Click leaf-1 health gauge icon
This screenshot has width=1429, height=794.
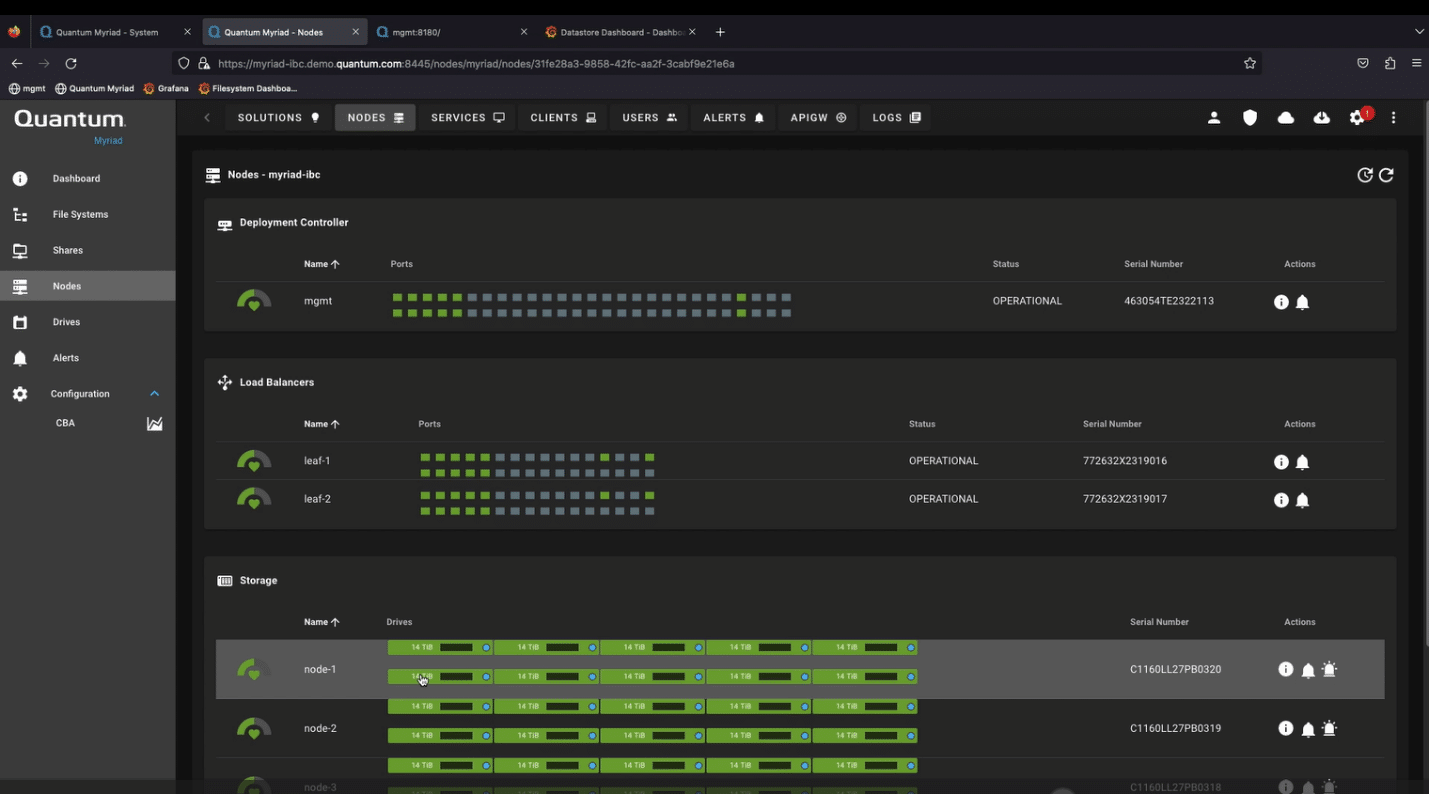pos(254,461)
